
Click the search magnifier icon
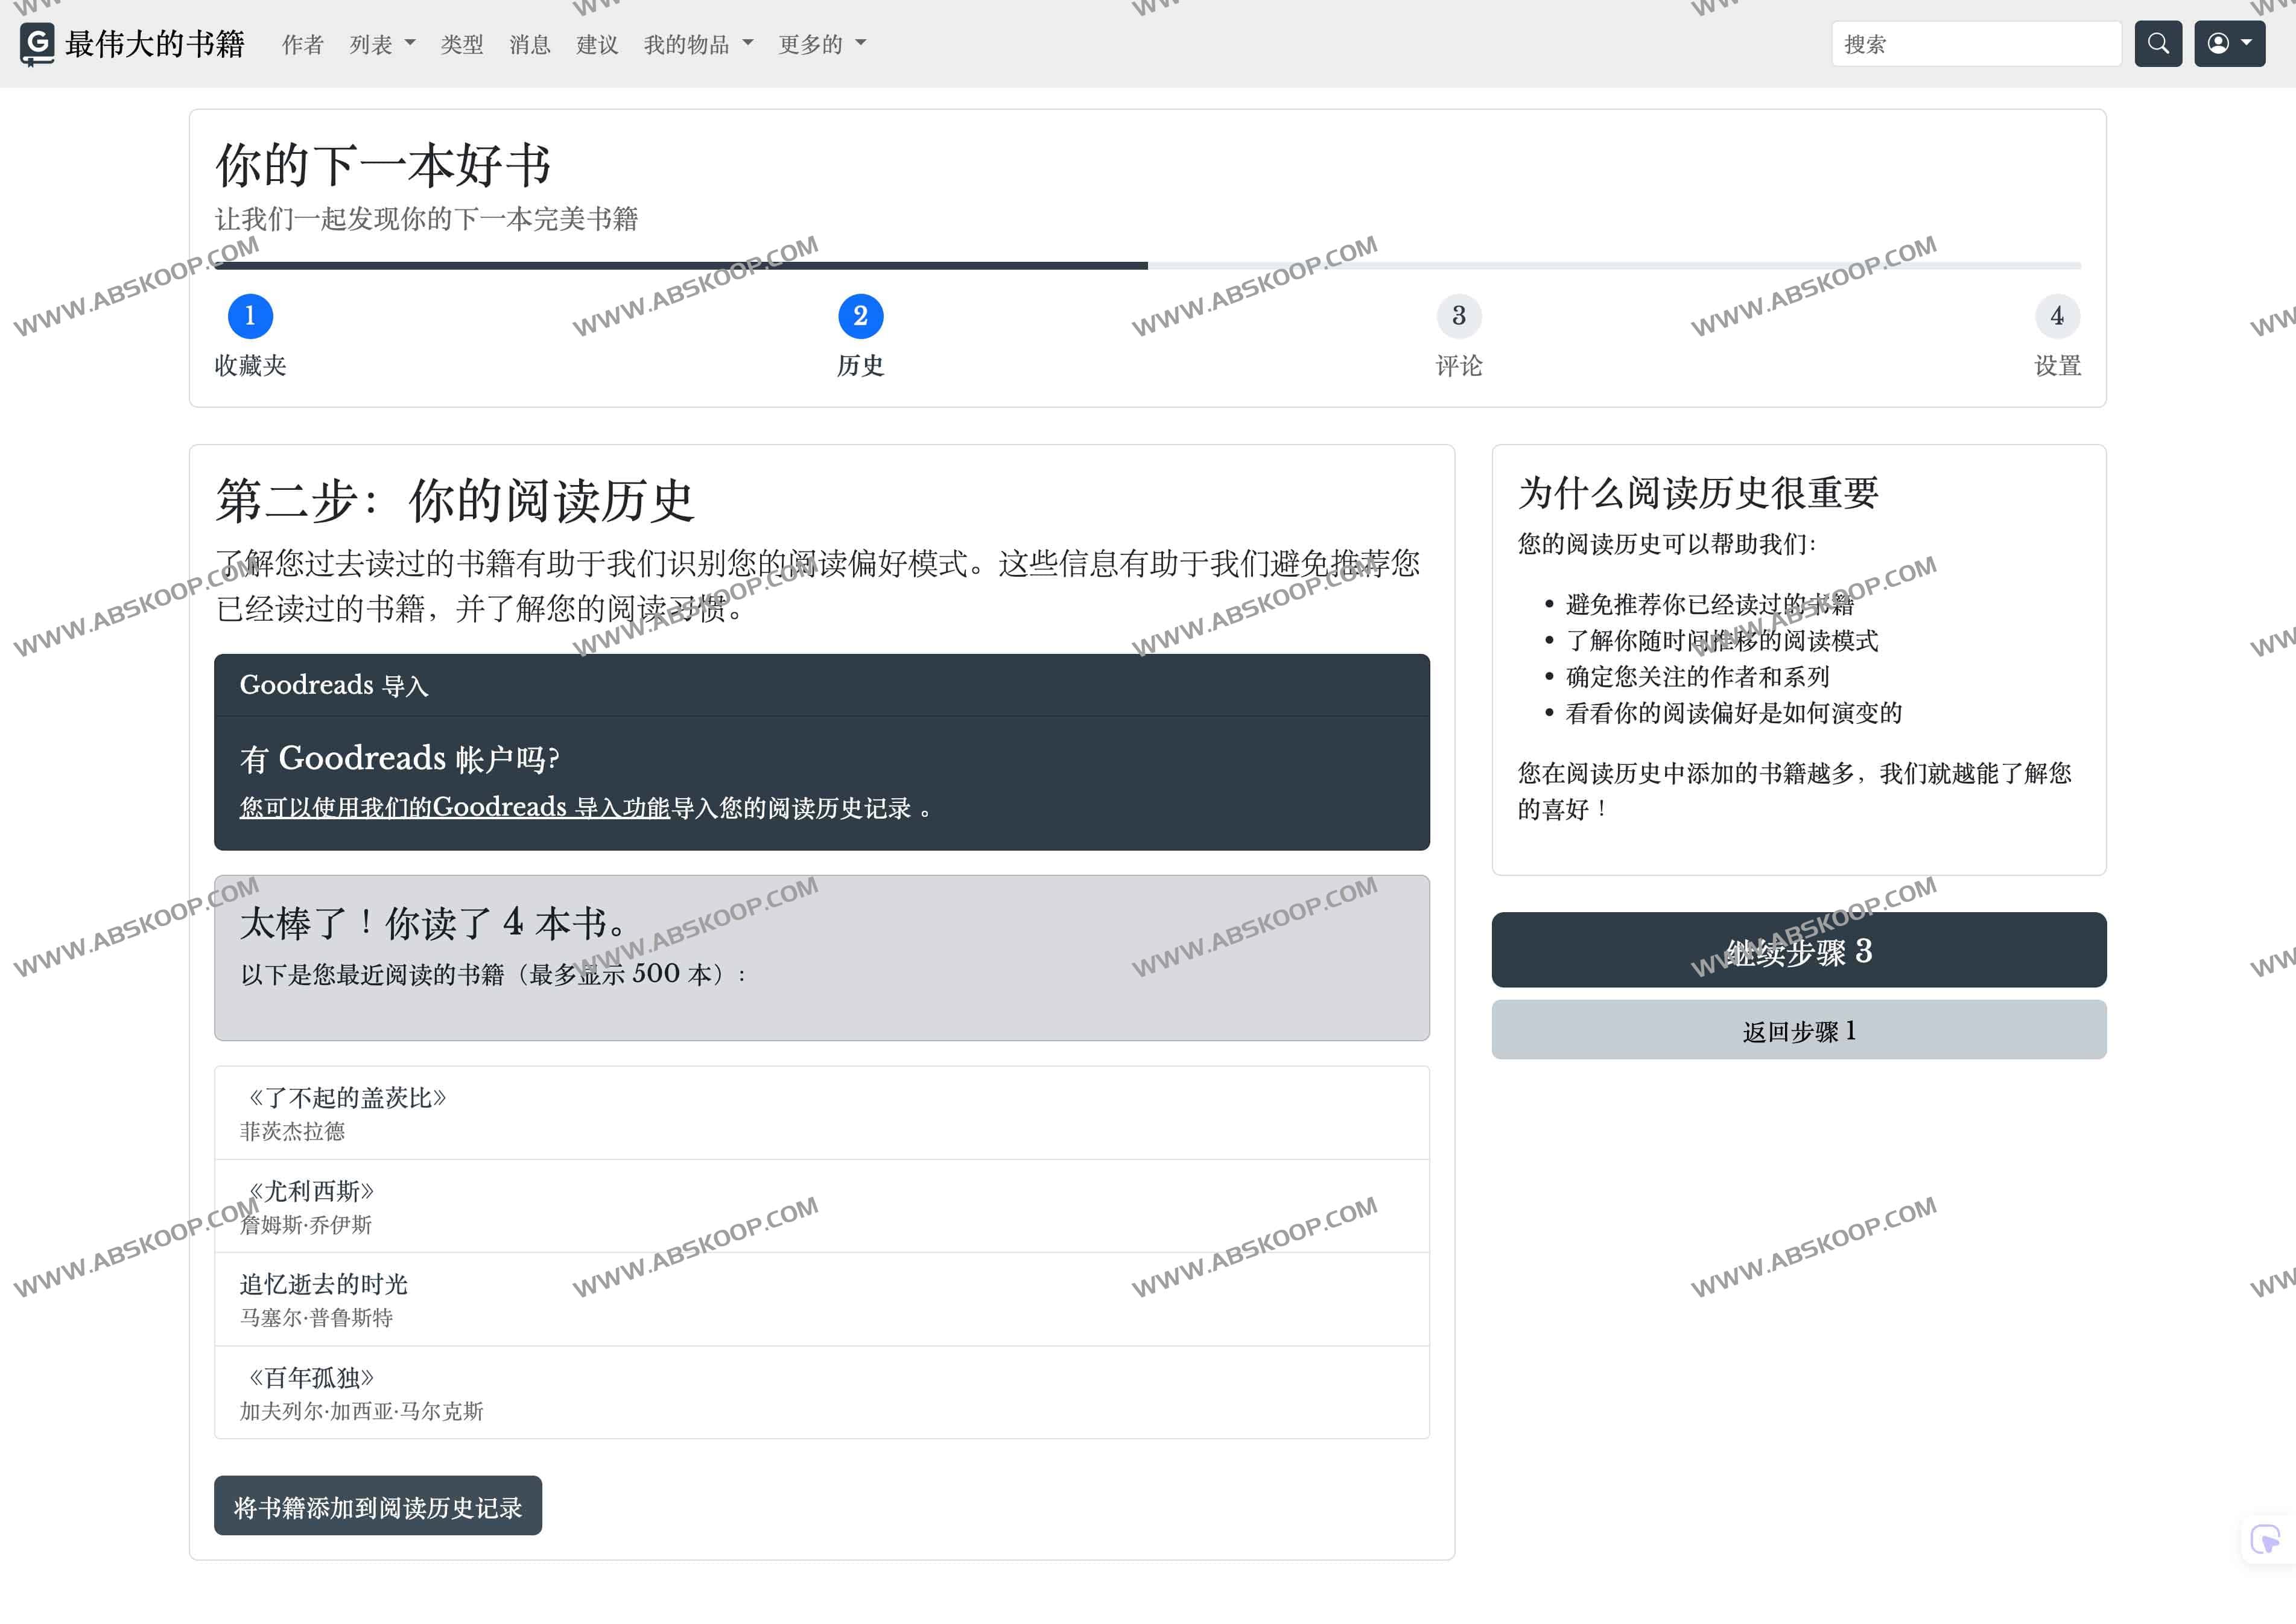point(2157,44)
